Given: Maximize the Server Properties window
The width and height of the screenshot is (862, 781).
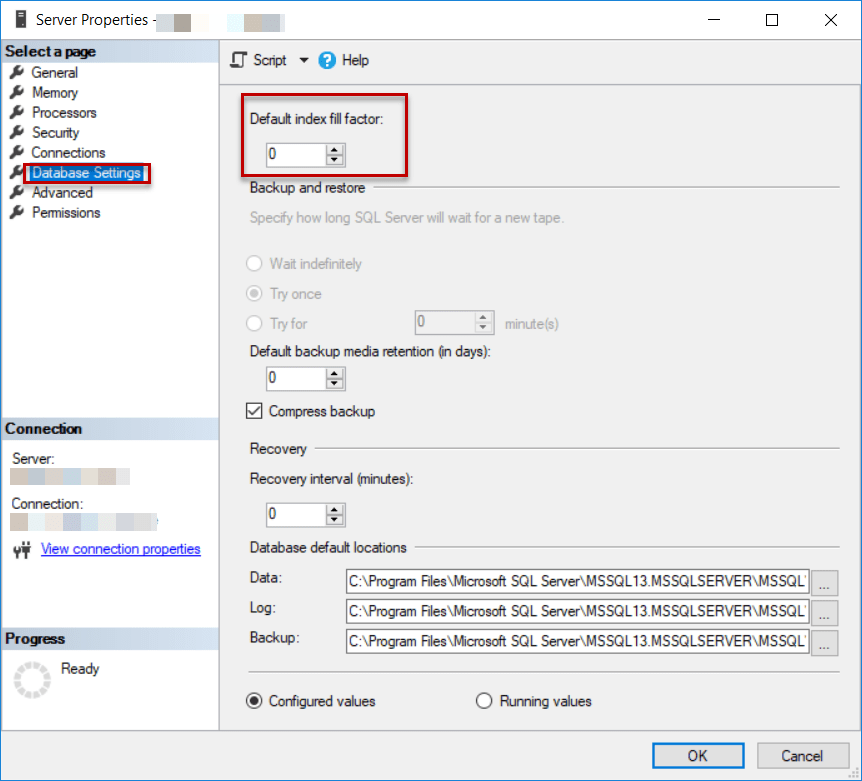Looking at the screenshot, I should click(x=772, y=20).
